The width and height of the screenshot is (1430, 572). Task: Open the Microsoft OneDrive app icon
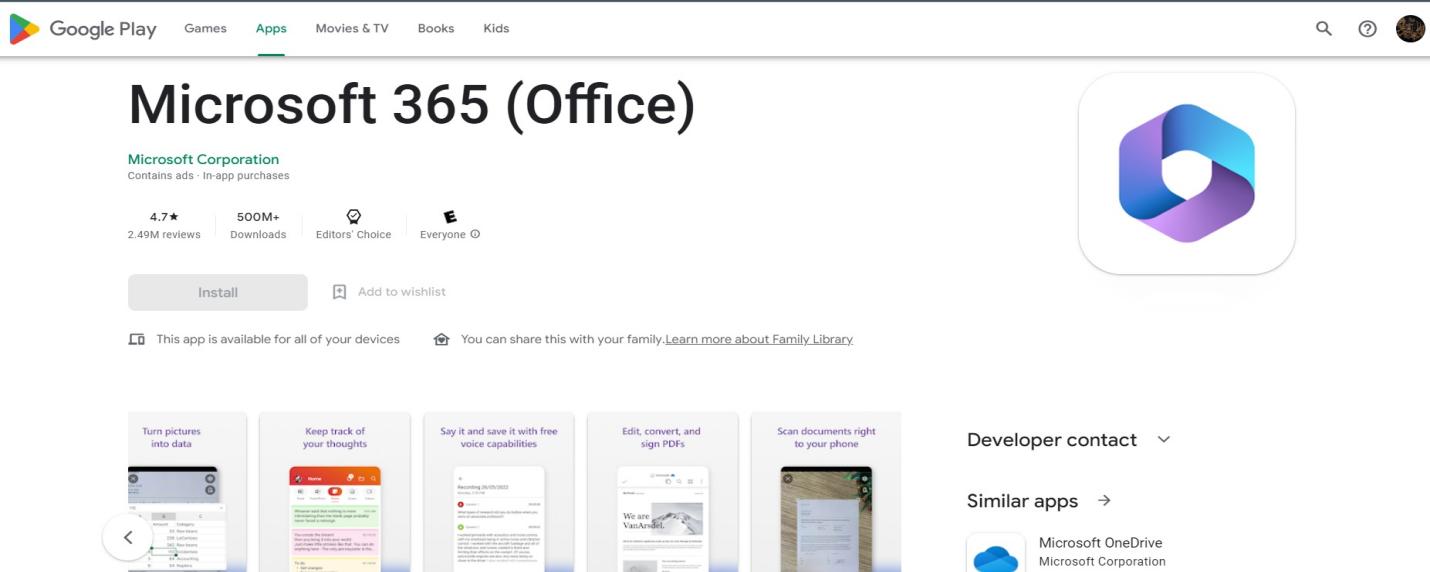(x=996, y=553)
